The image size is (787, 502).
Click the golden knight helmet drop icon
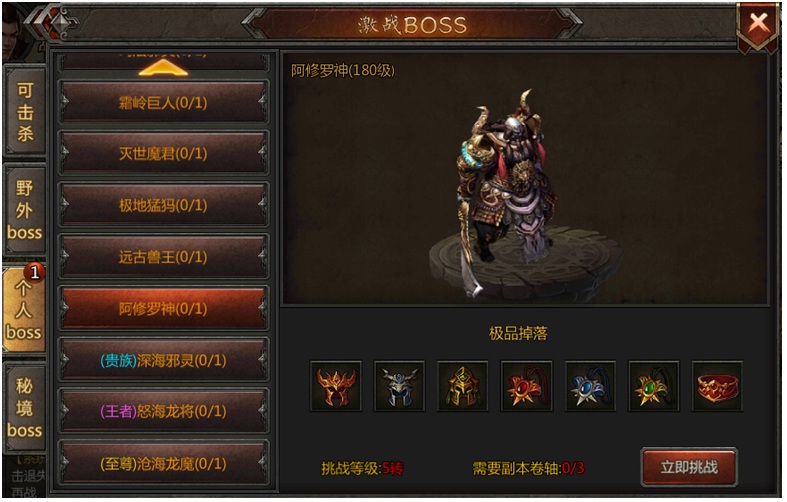tap(463, 386)
